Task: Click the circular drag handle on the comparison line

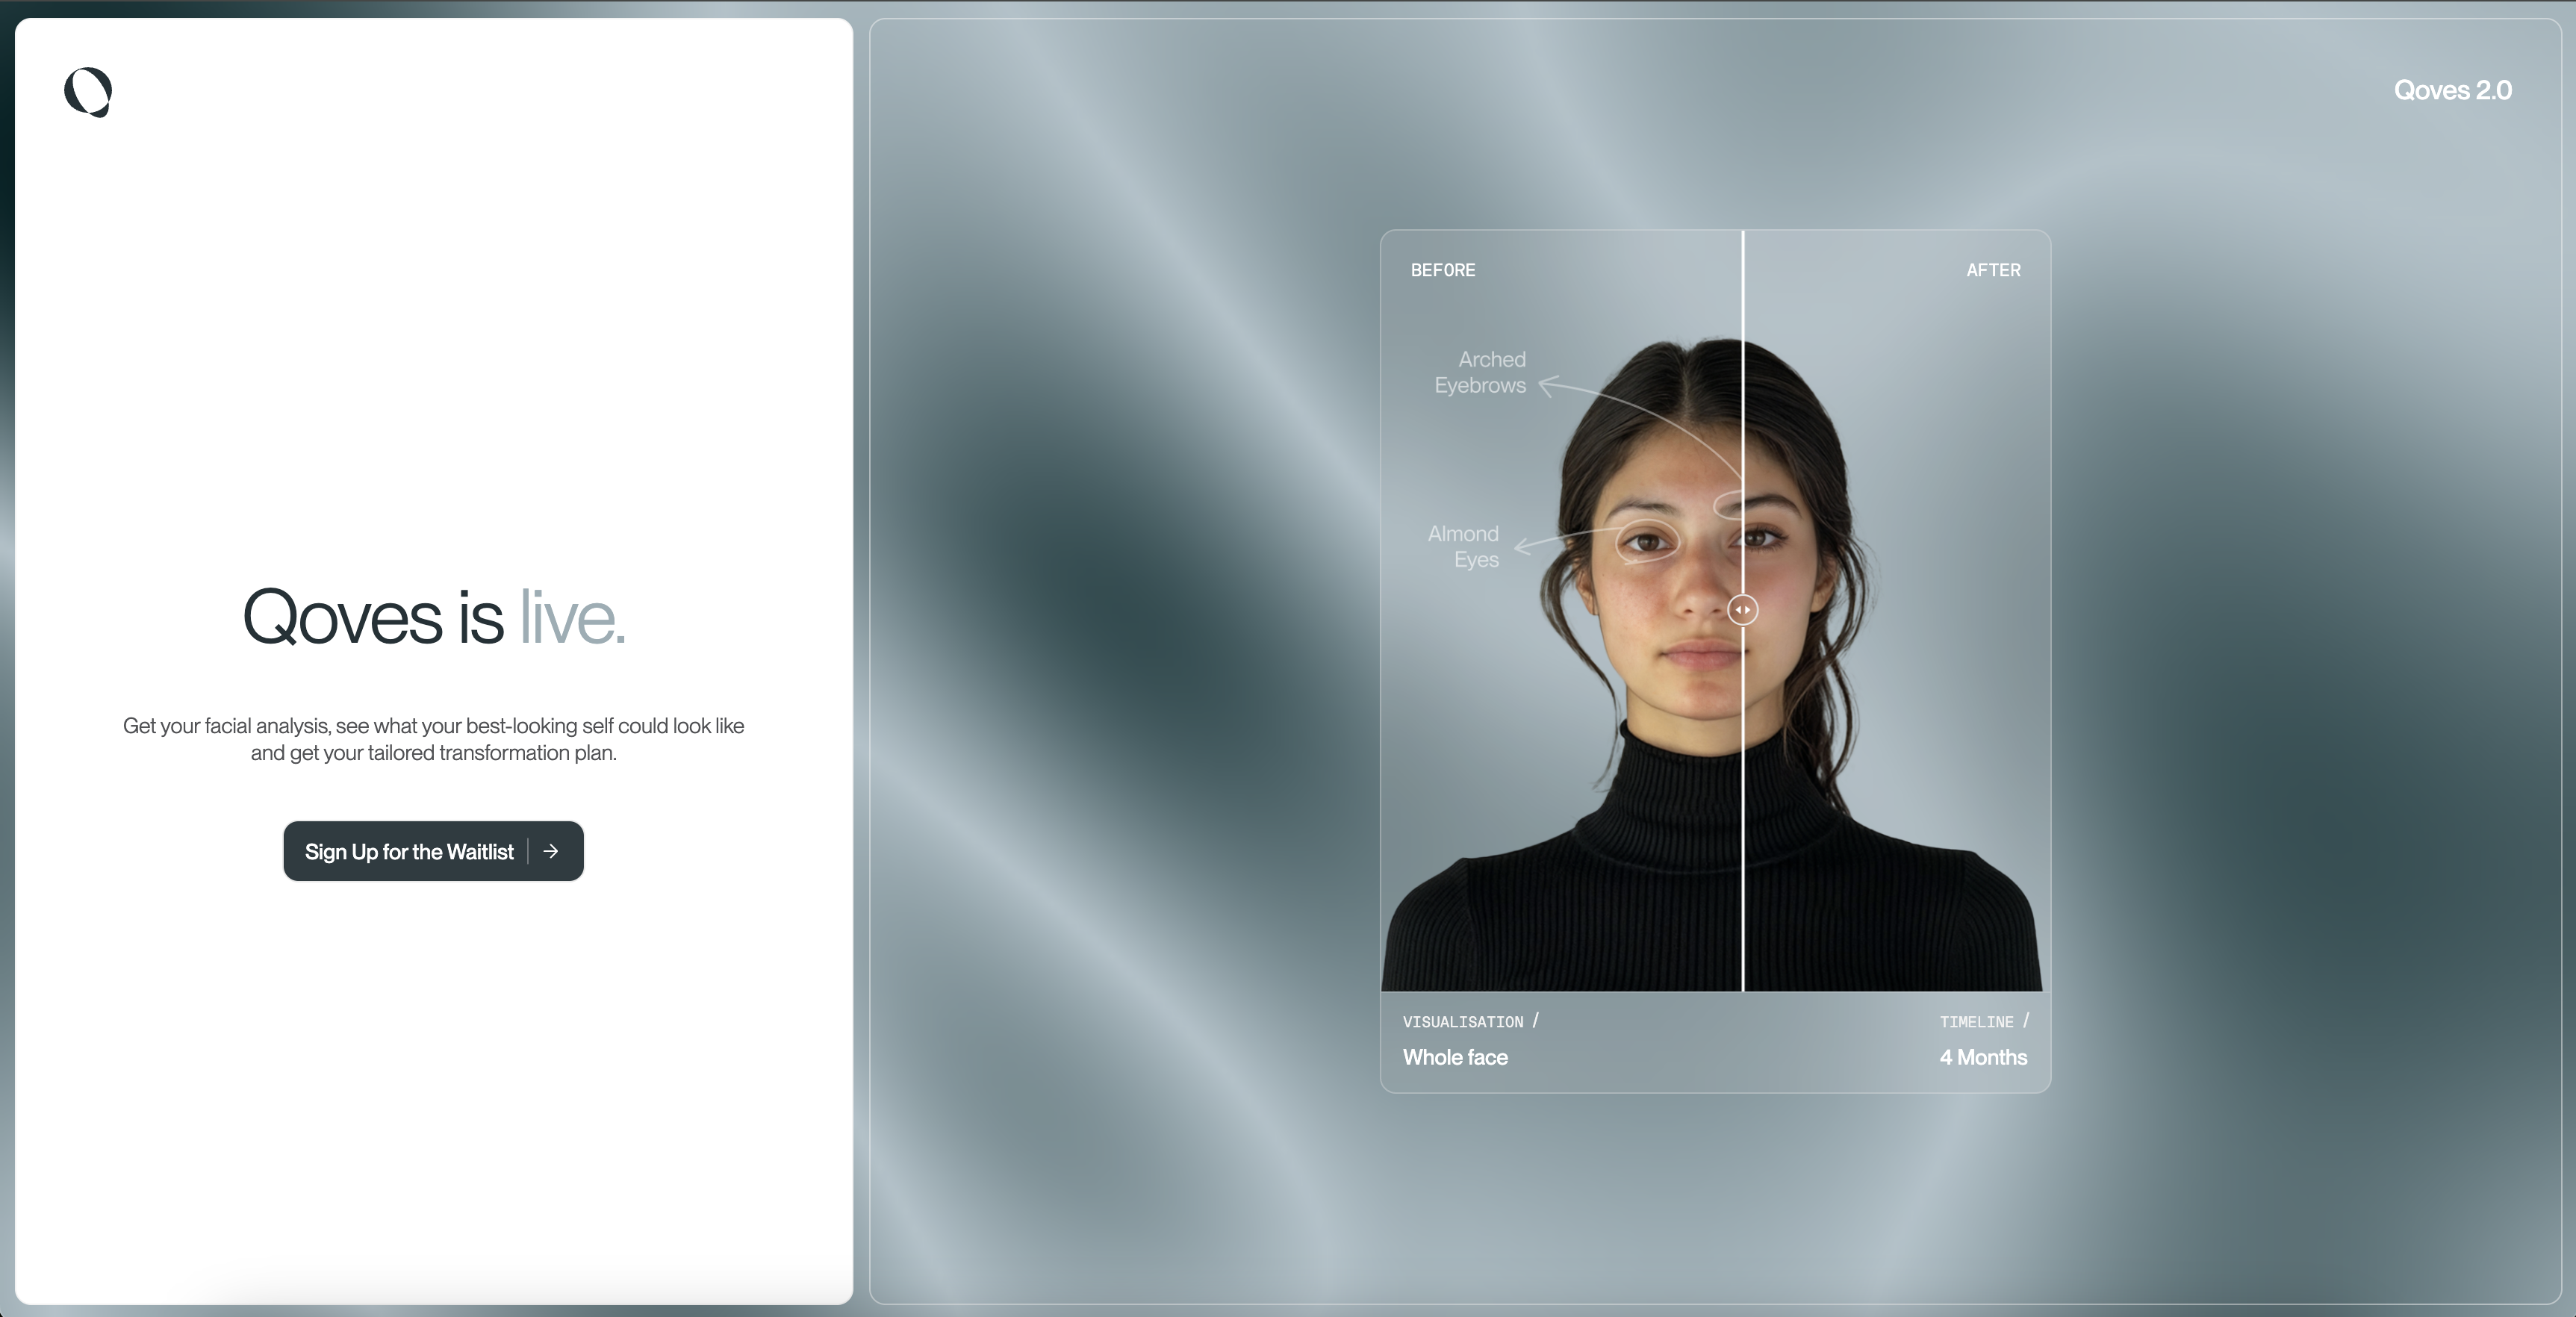Action: 1742,610
